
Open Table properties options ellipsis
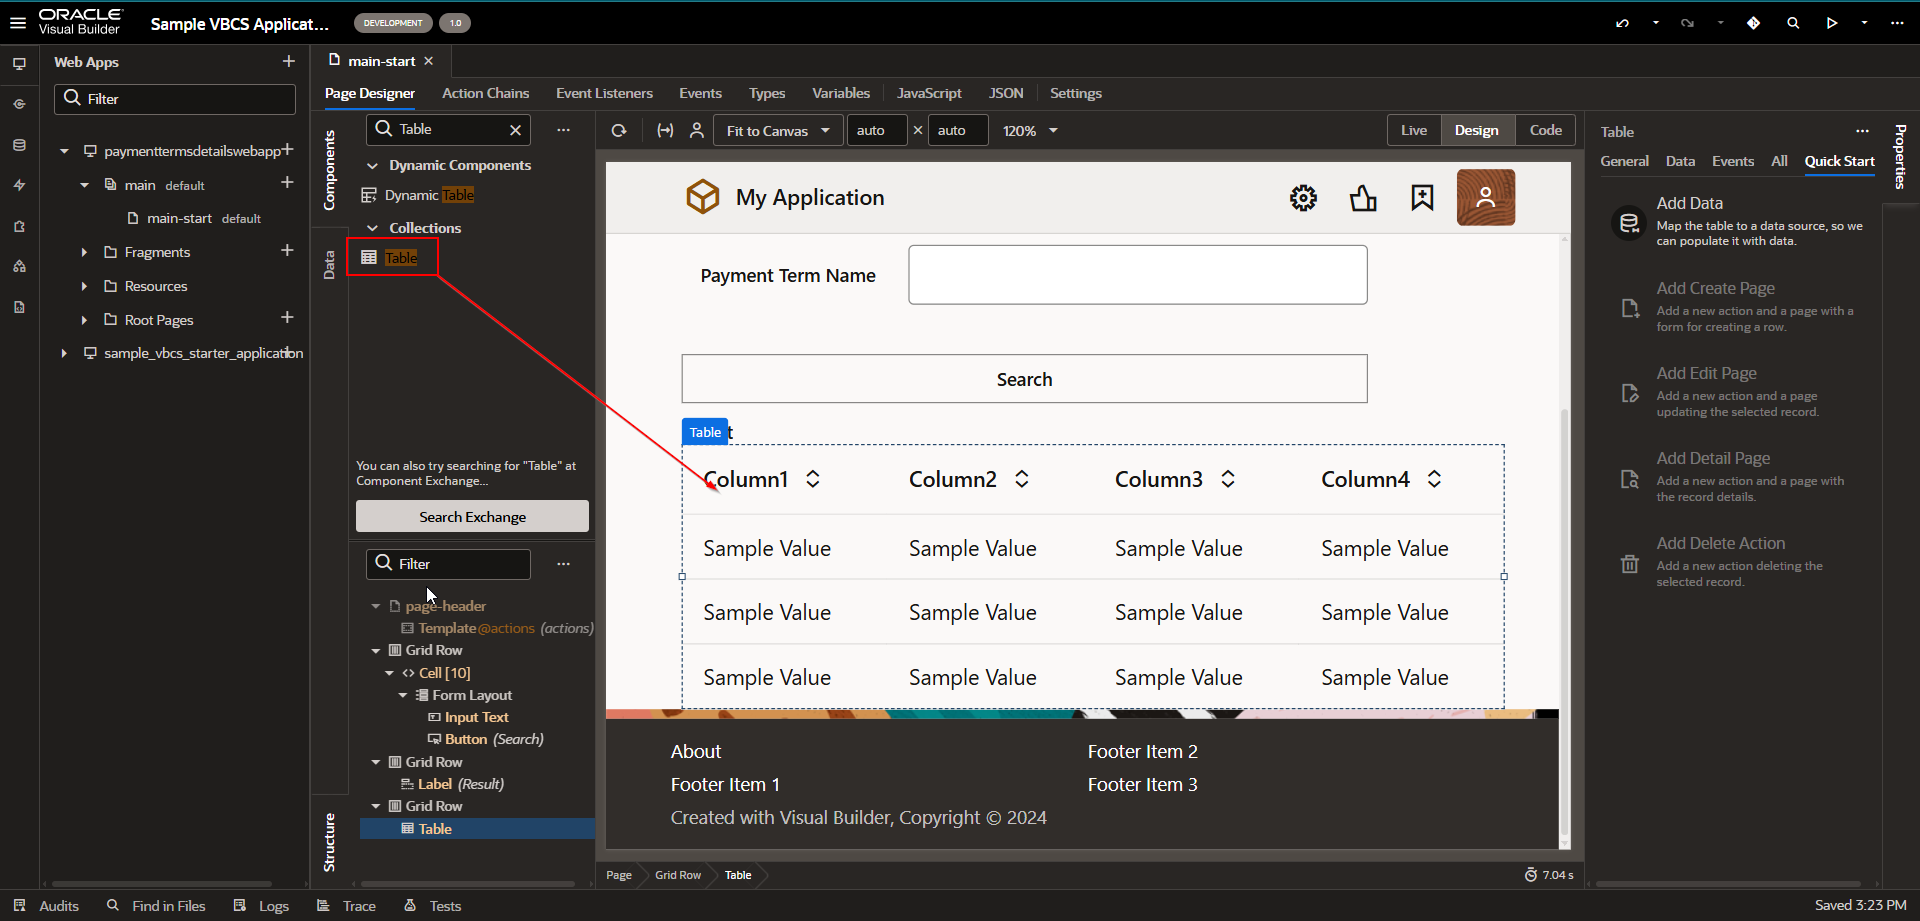pos(1862,131)
